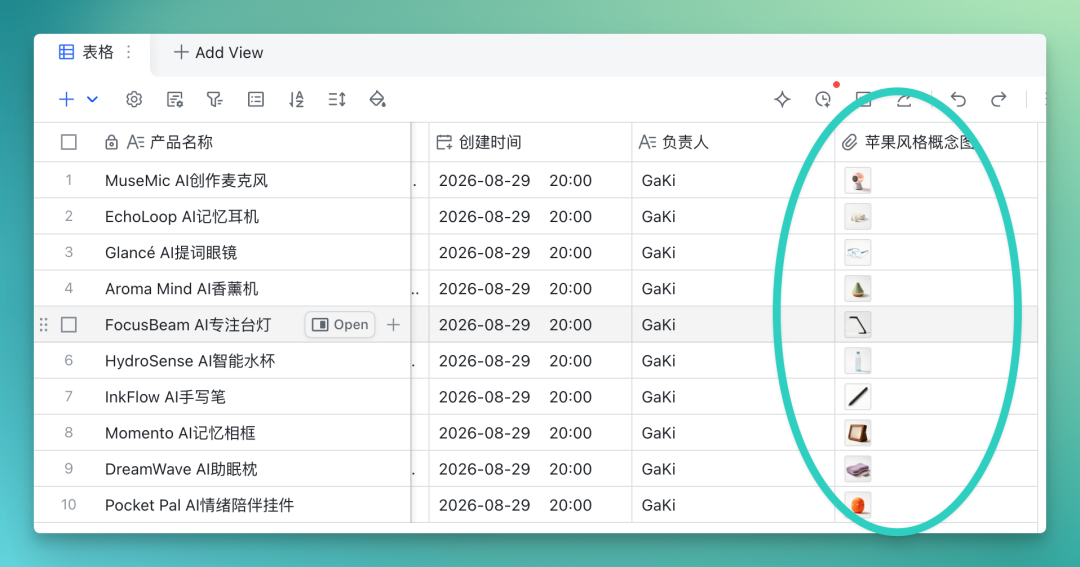Open the group records icon

pos(256,100)
